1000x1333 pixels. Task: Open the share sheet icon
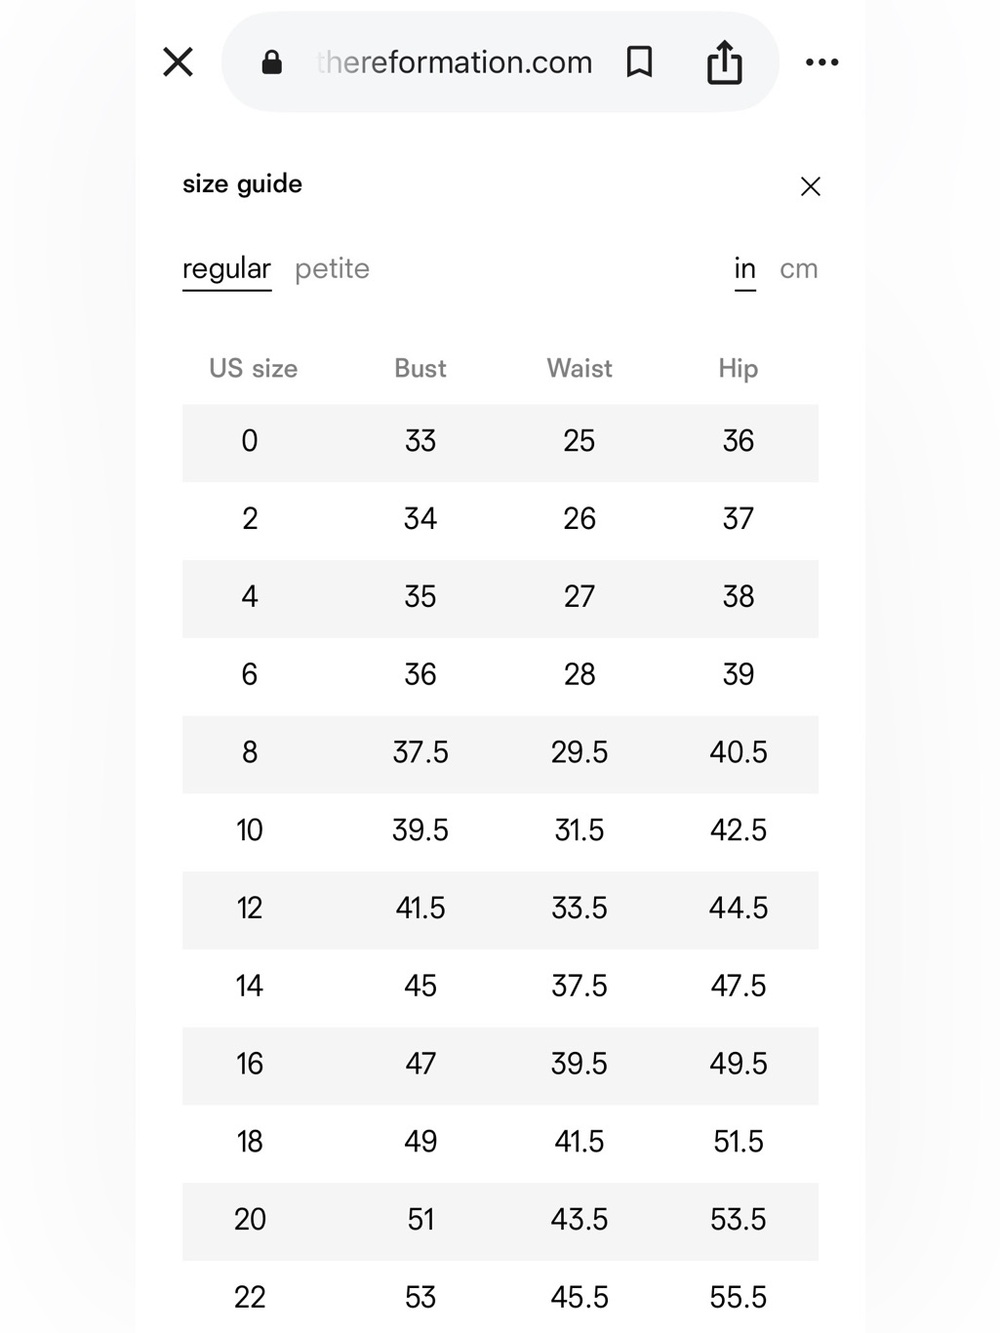point(725,62)
